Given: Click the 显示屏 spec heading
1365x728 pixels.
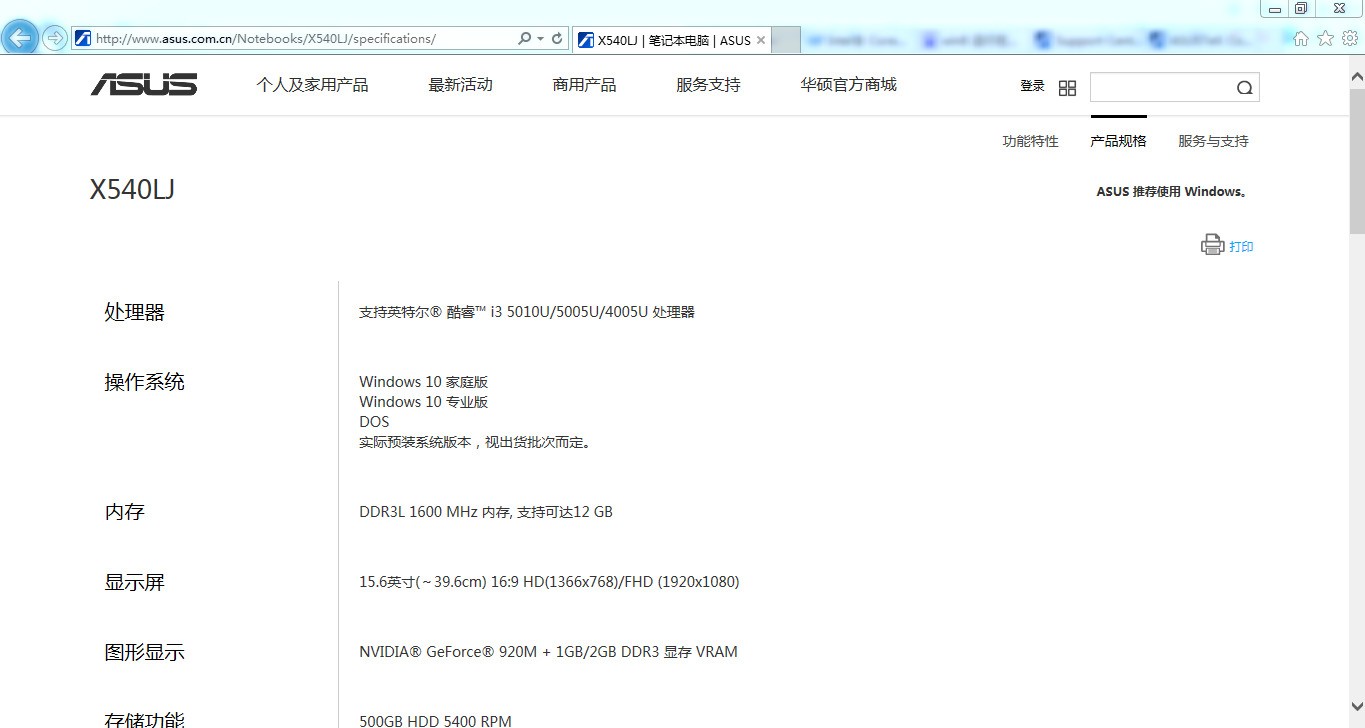Looking at the screenshot, I should pos(134,582).
